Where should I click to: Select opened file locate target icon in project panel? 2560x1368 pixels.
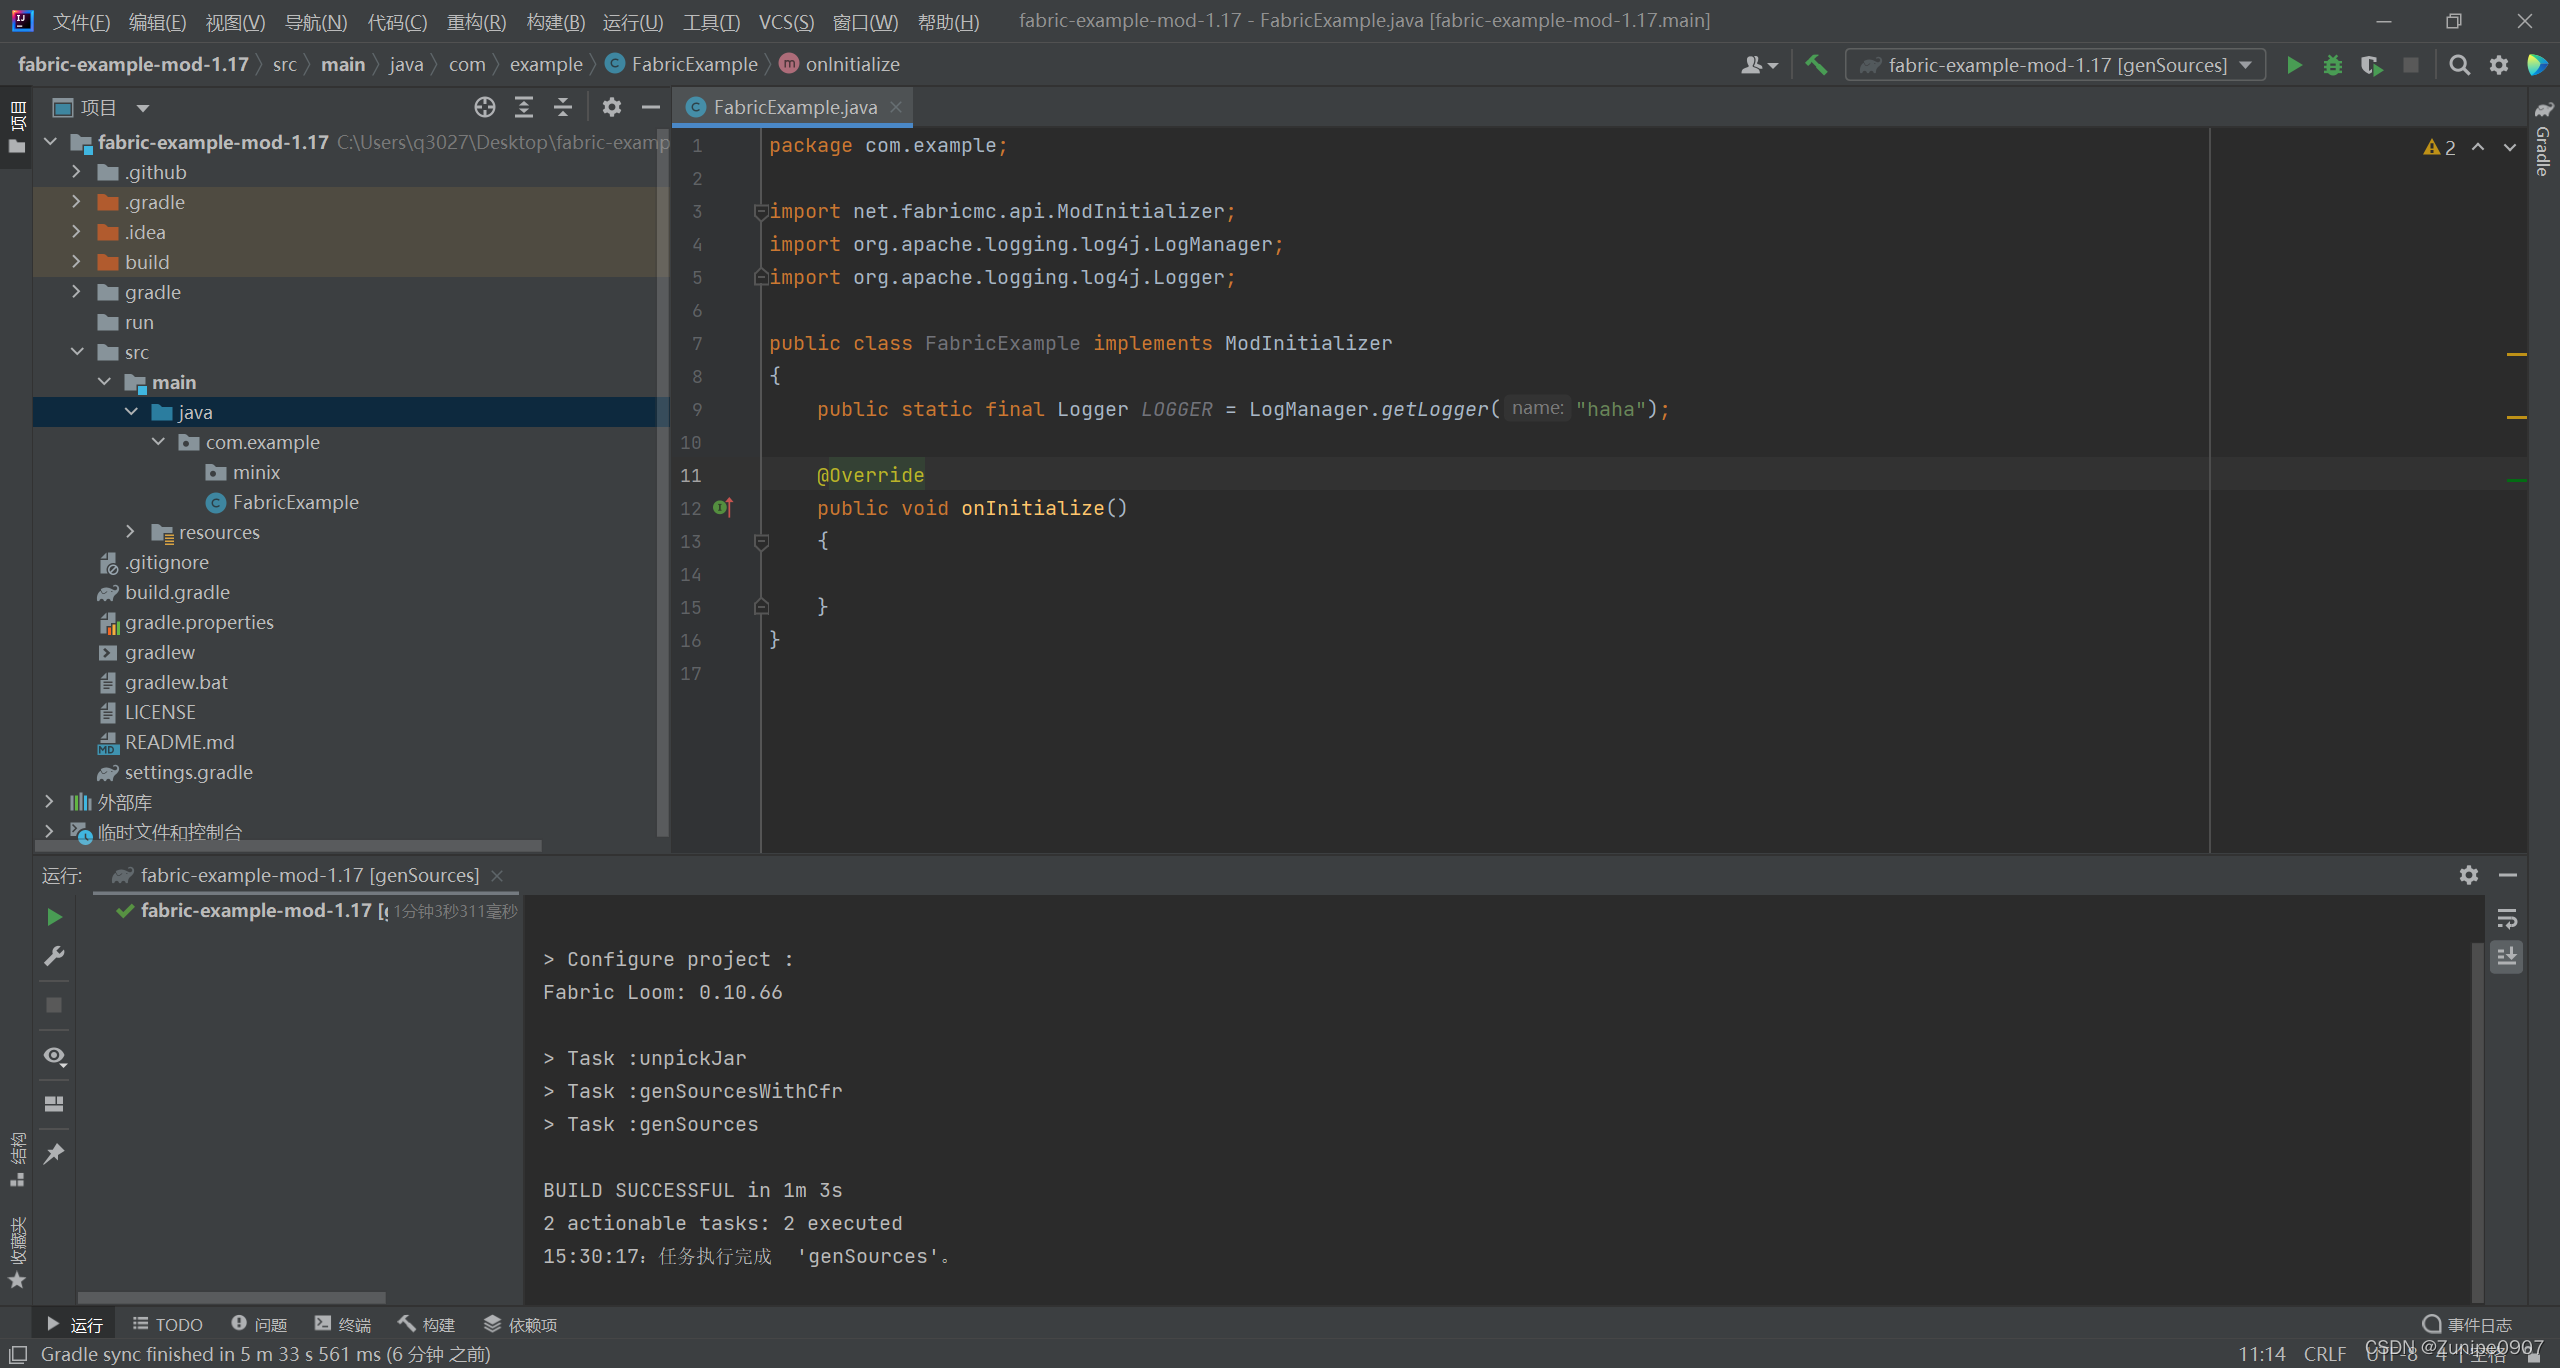pyautogui.click(x=485, y=107)
